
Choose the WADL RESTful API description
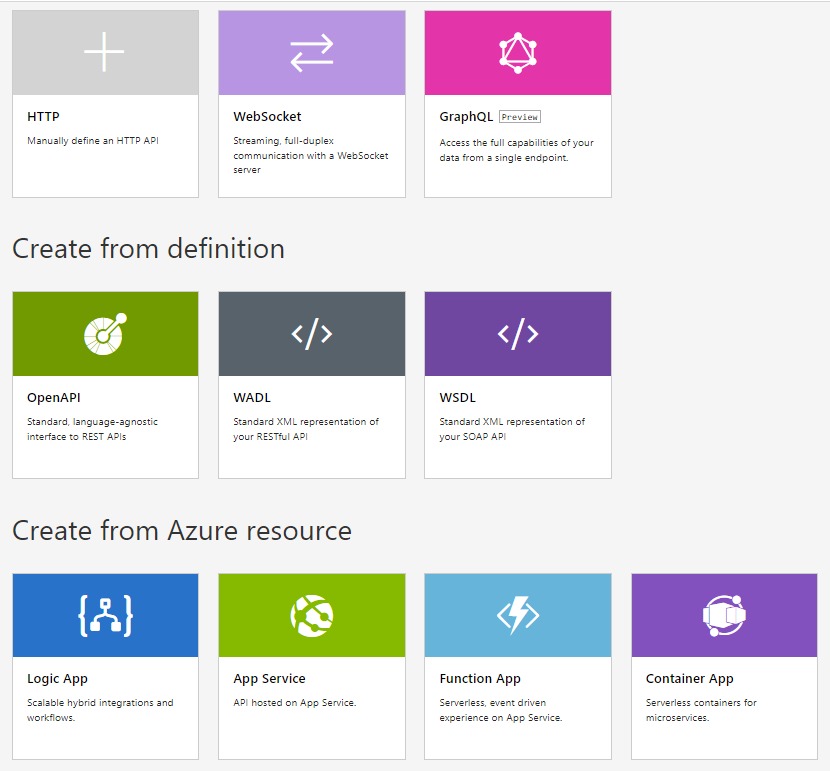pos(306,429)
